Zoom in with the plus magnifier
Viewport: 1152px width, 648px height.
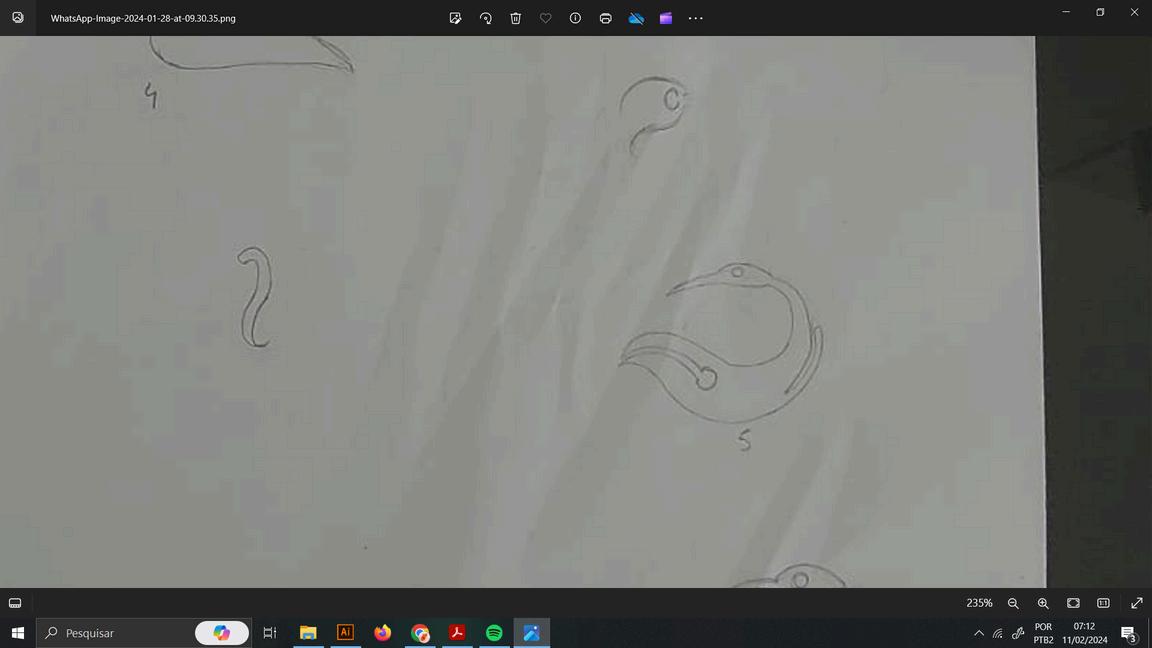[x=1043, y=603]
